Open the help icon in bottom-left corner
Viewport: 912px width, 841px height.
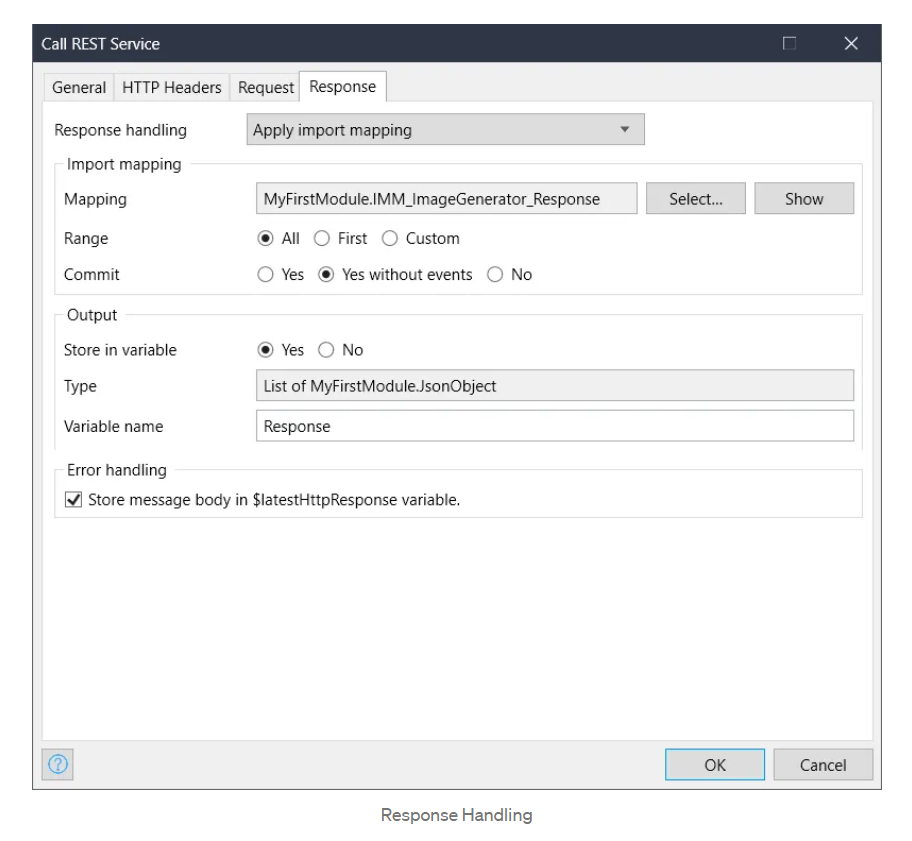point(59,764)
